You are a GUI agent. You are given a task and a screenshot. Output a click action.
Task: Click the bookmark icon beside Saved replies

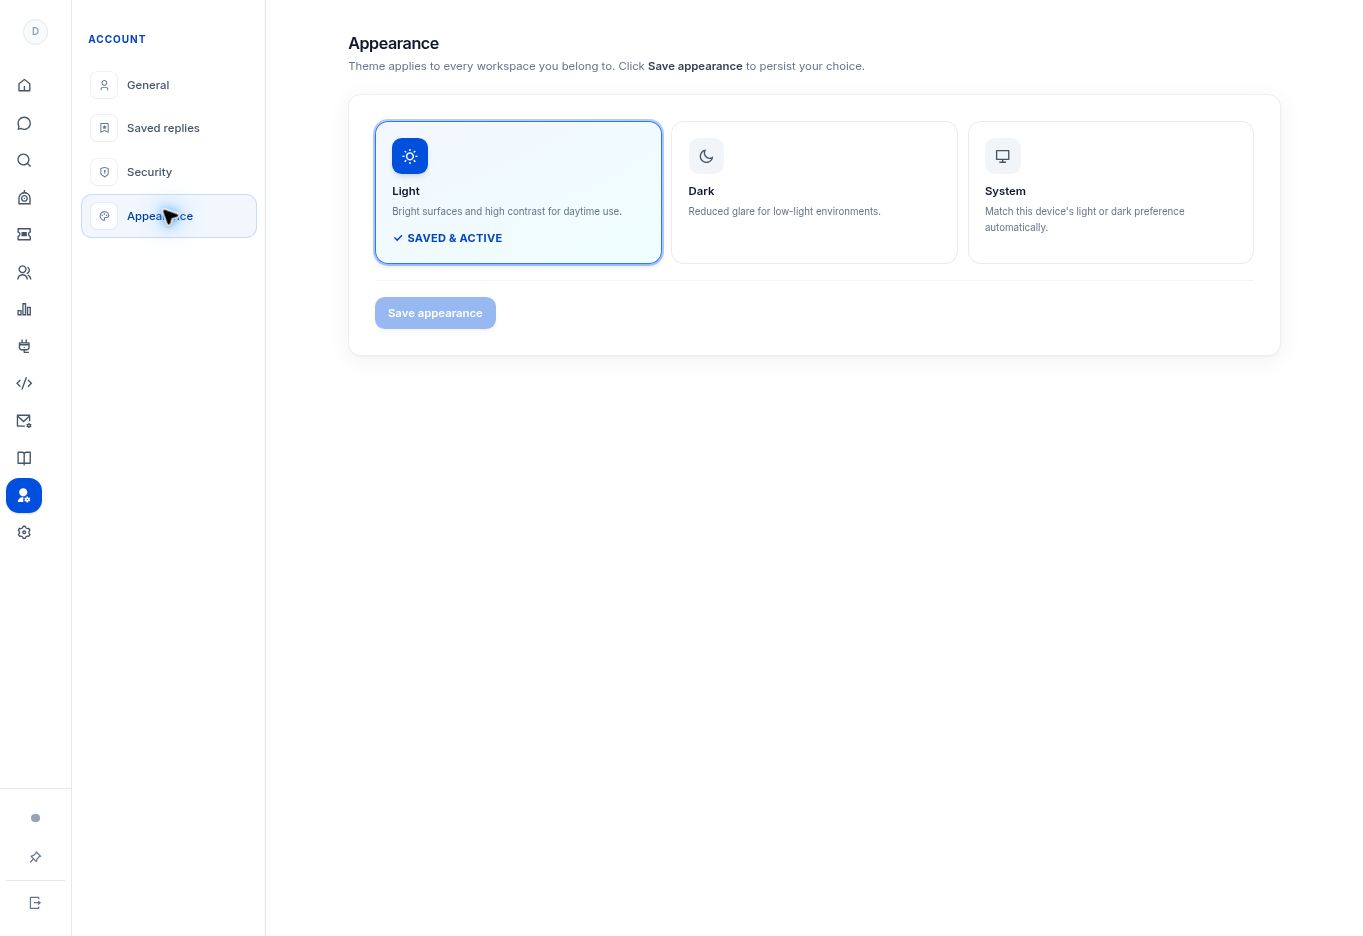tap(104, 128)
